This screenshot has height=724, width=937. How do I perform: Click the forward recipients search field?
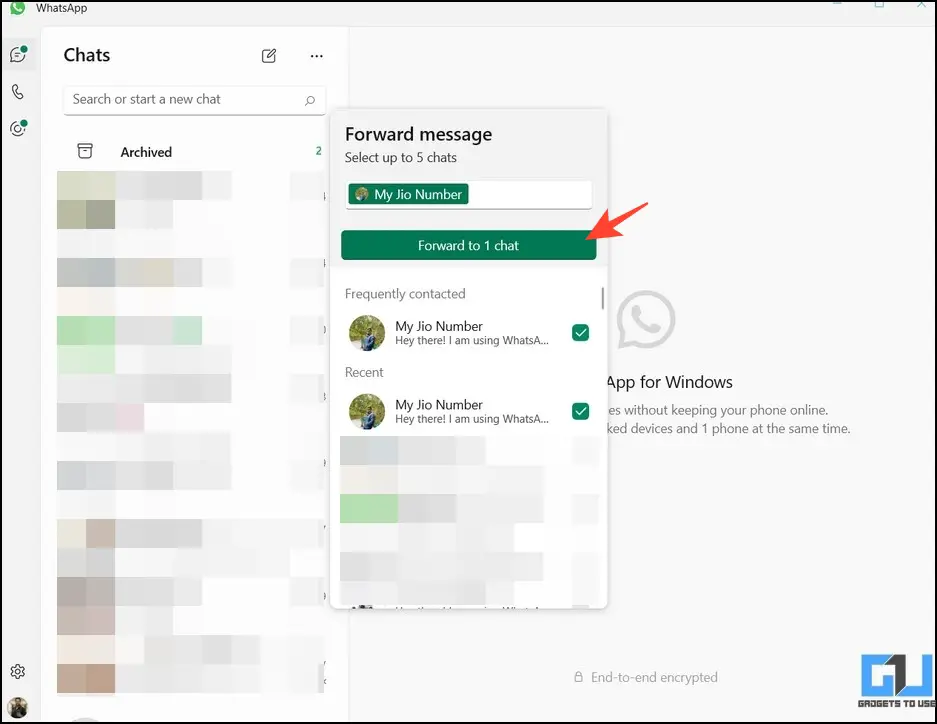coord(468,195)
